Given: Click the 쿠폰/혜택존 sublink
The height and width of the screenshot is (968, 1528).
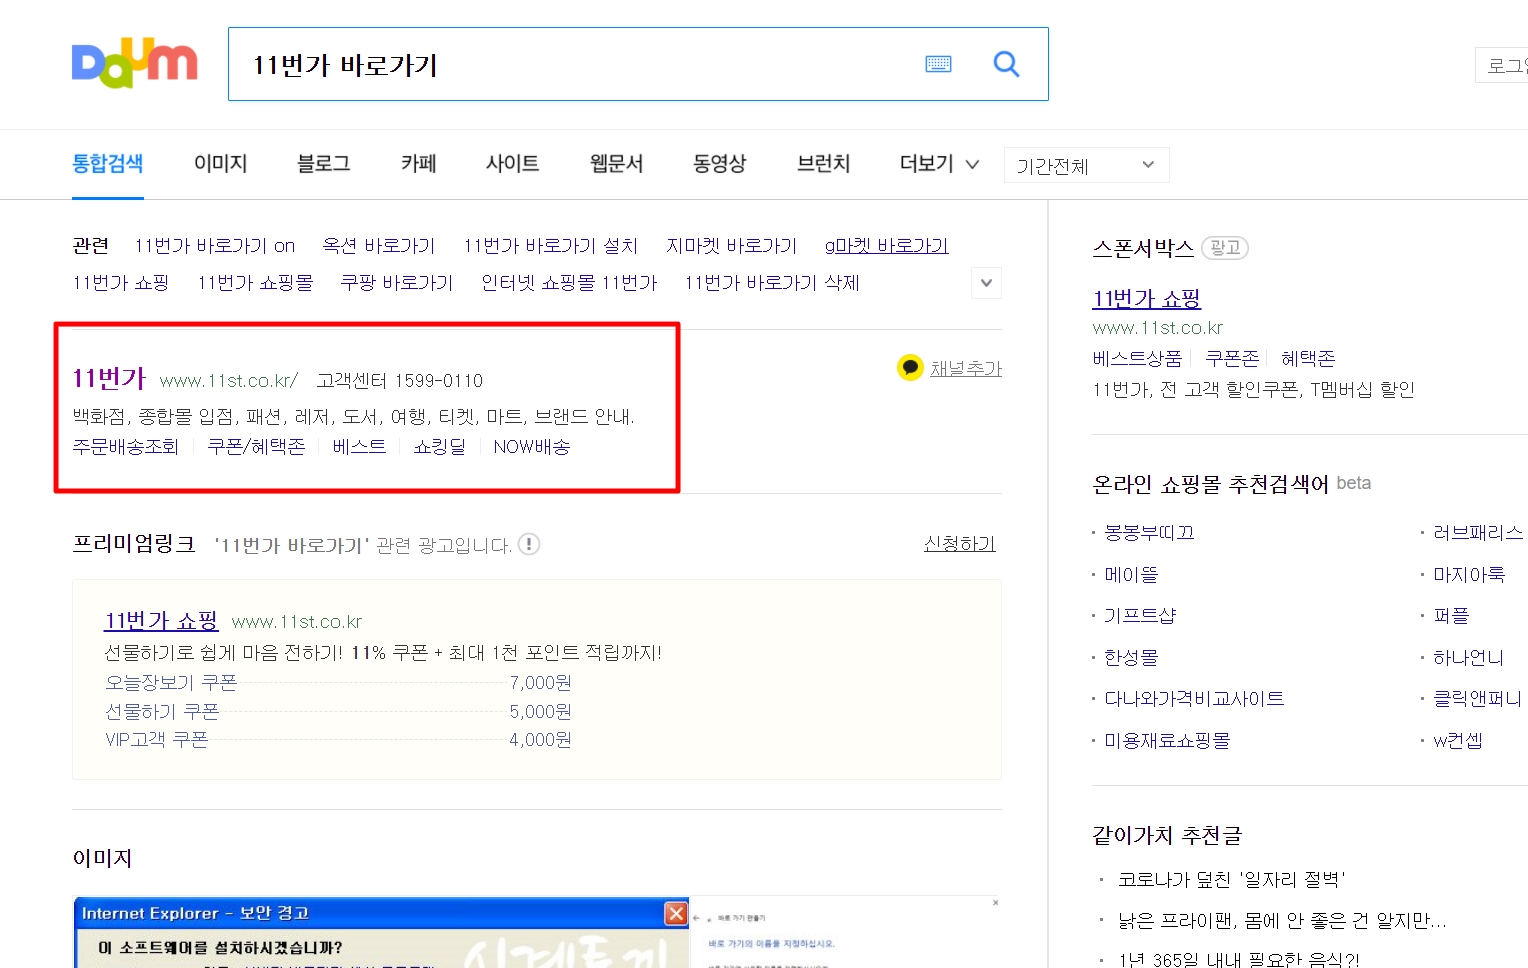Looking at the screenshot, I should [x=256, y=446].
